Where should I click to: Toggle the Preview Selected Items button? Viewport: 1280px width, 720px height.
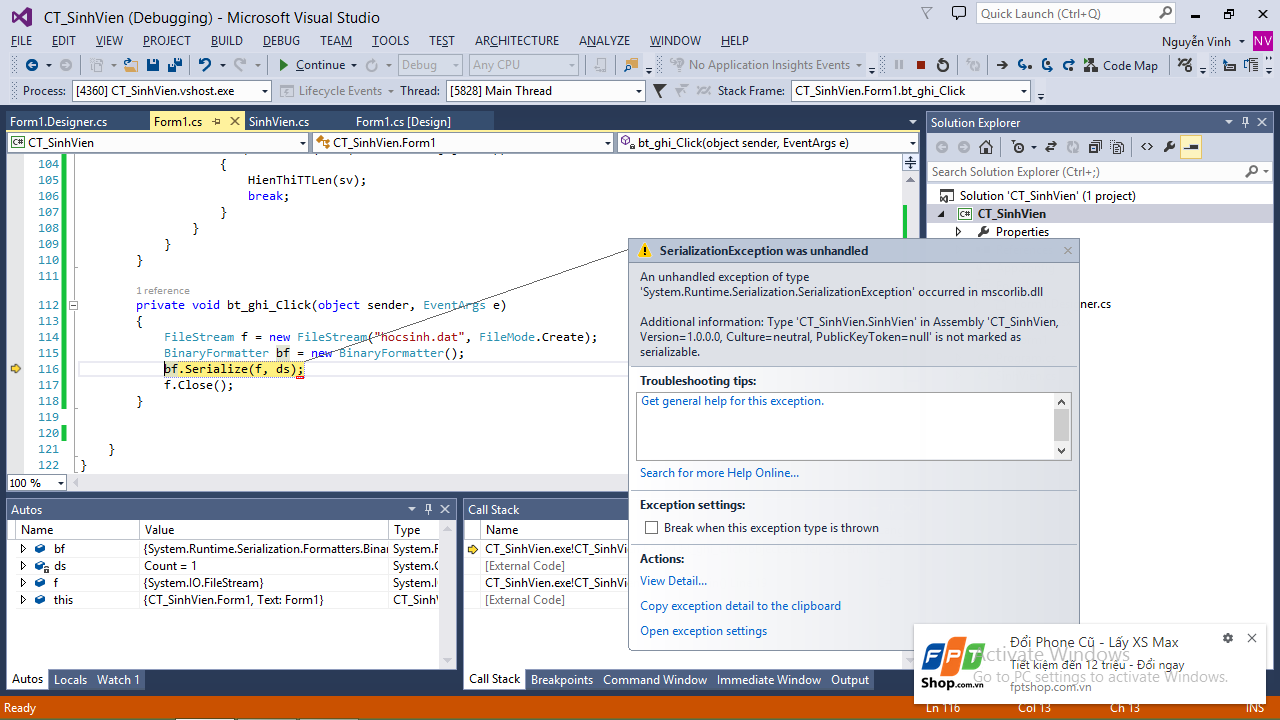pos(1190,147)
